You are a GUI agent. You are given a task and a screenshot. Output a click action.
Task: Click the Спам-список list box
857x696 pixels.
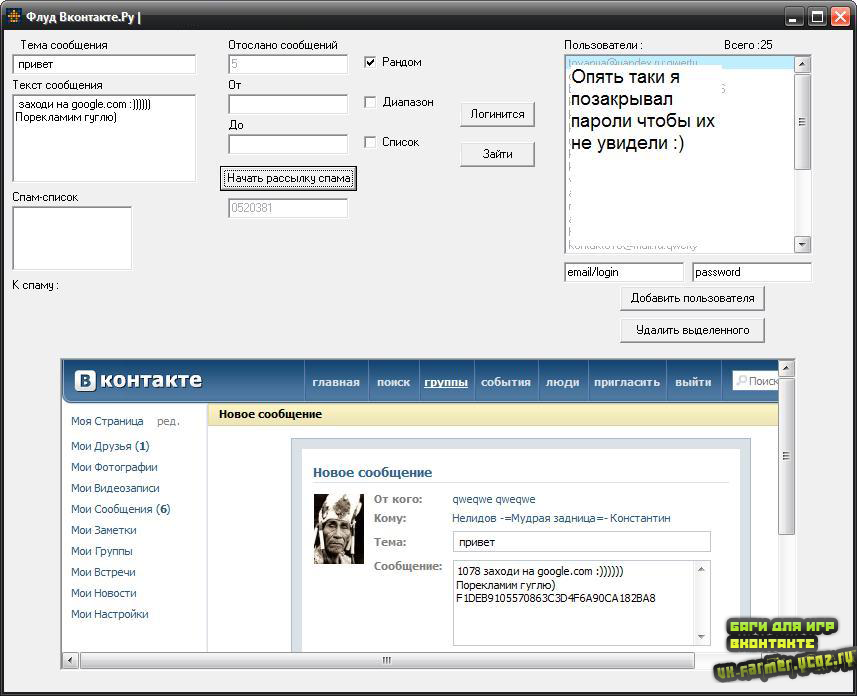72,238
